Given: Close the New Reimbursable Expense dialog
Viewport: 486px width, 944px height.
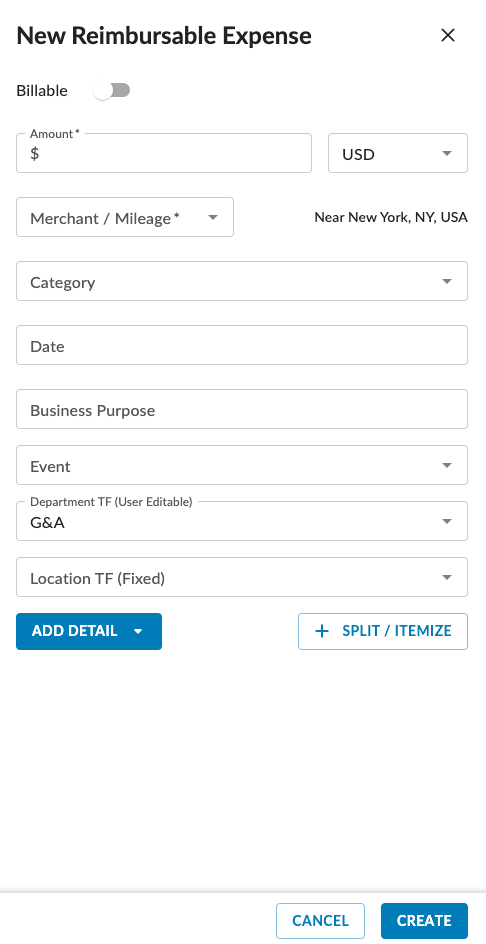Looking at the screenshot, I should pos(447,36).
